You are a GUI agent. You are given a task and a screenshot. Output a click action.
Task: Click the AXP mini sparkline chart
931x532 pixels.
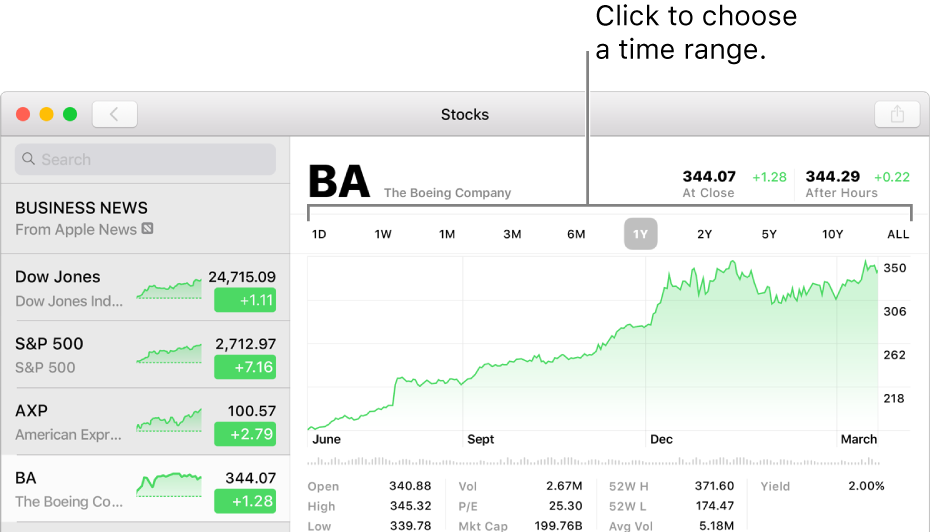pos(168,422)
